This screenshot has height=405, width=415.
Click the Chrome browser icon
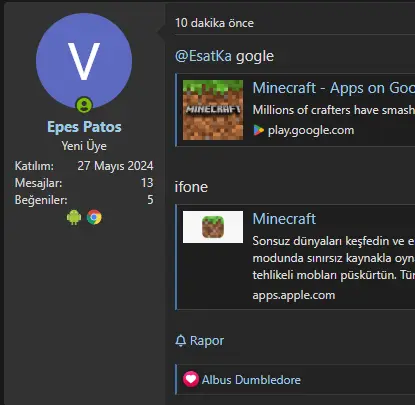(x=94, y=217)
